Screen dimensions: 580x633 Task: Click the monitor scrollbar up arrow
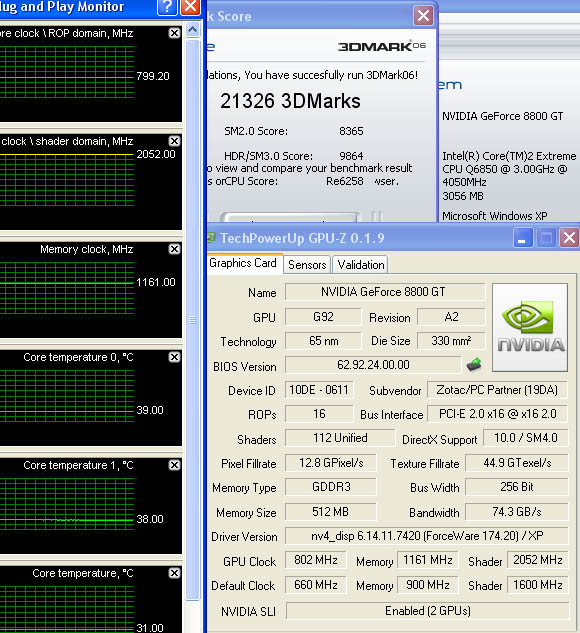193,30
